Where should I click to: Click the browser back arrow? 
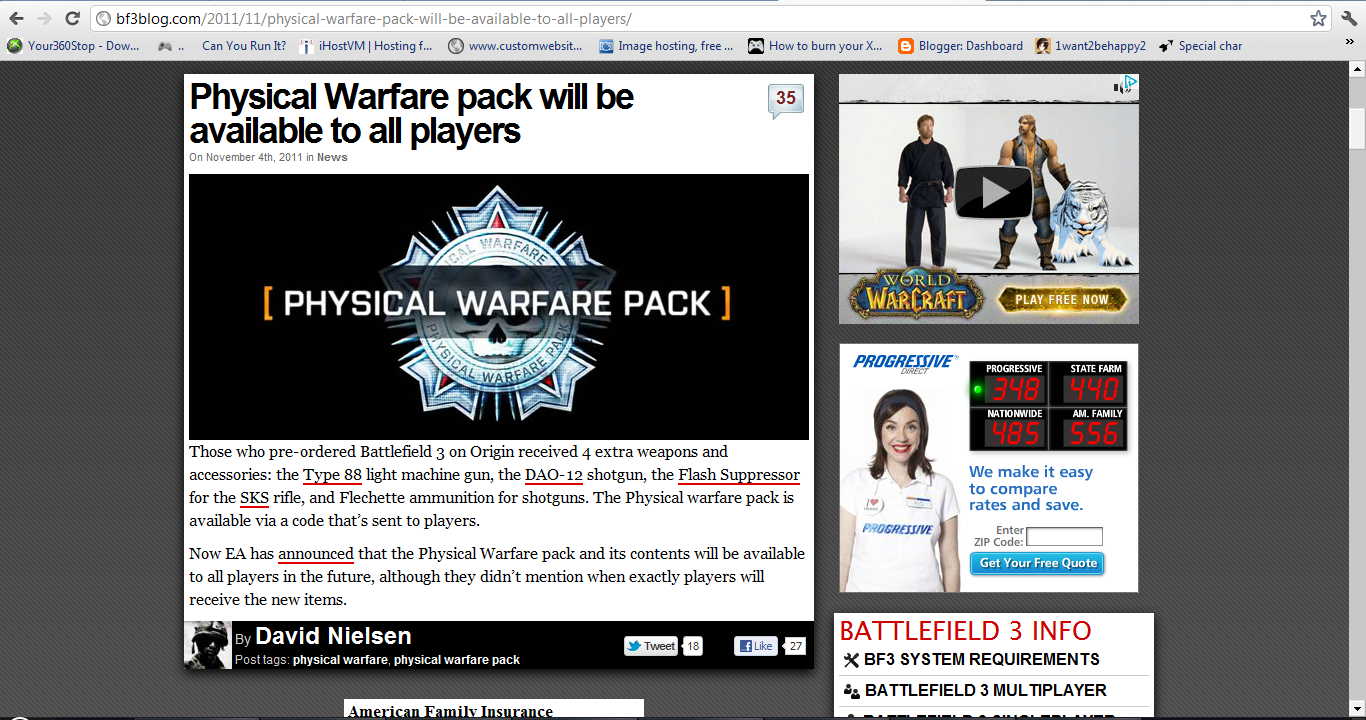[x=17, y=18]
